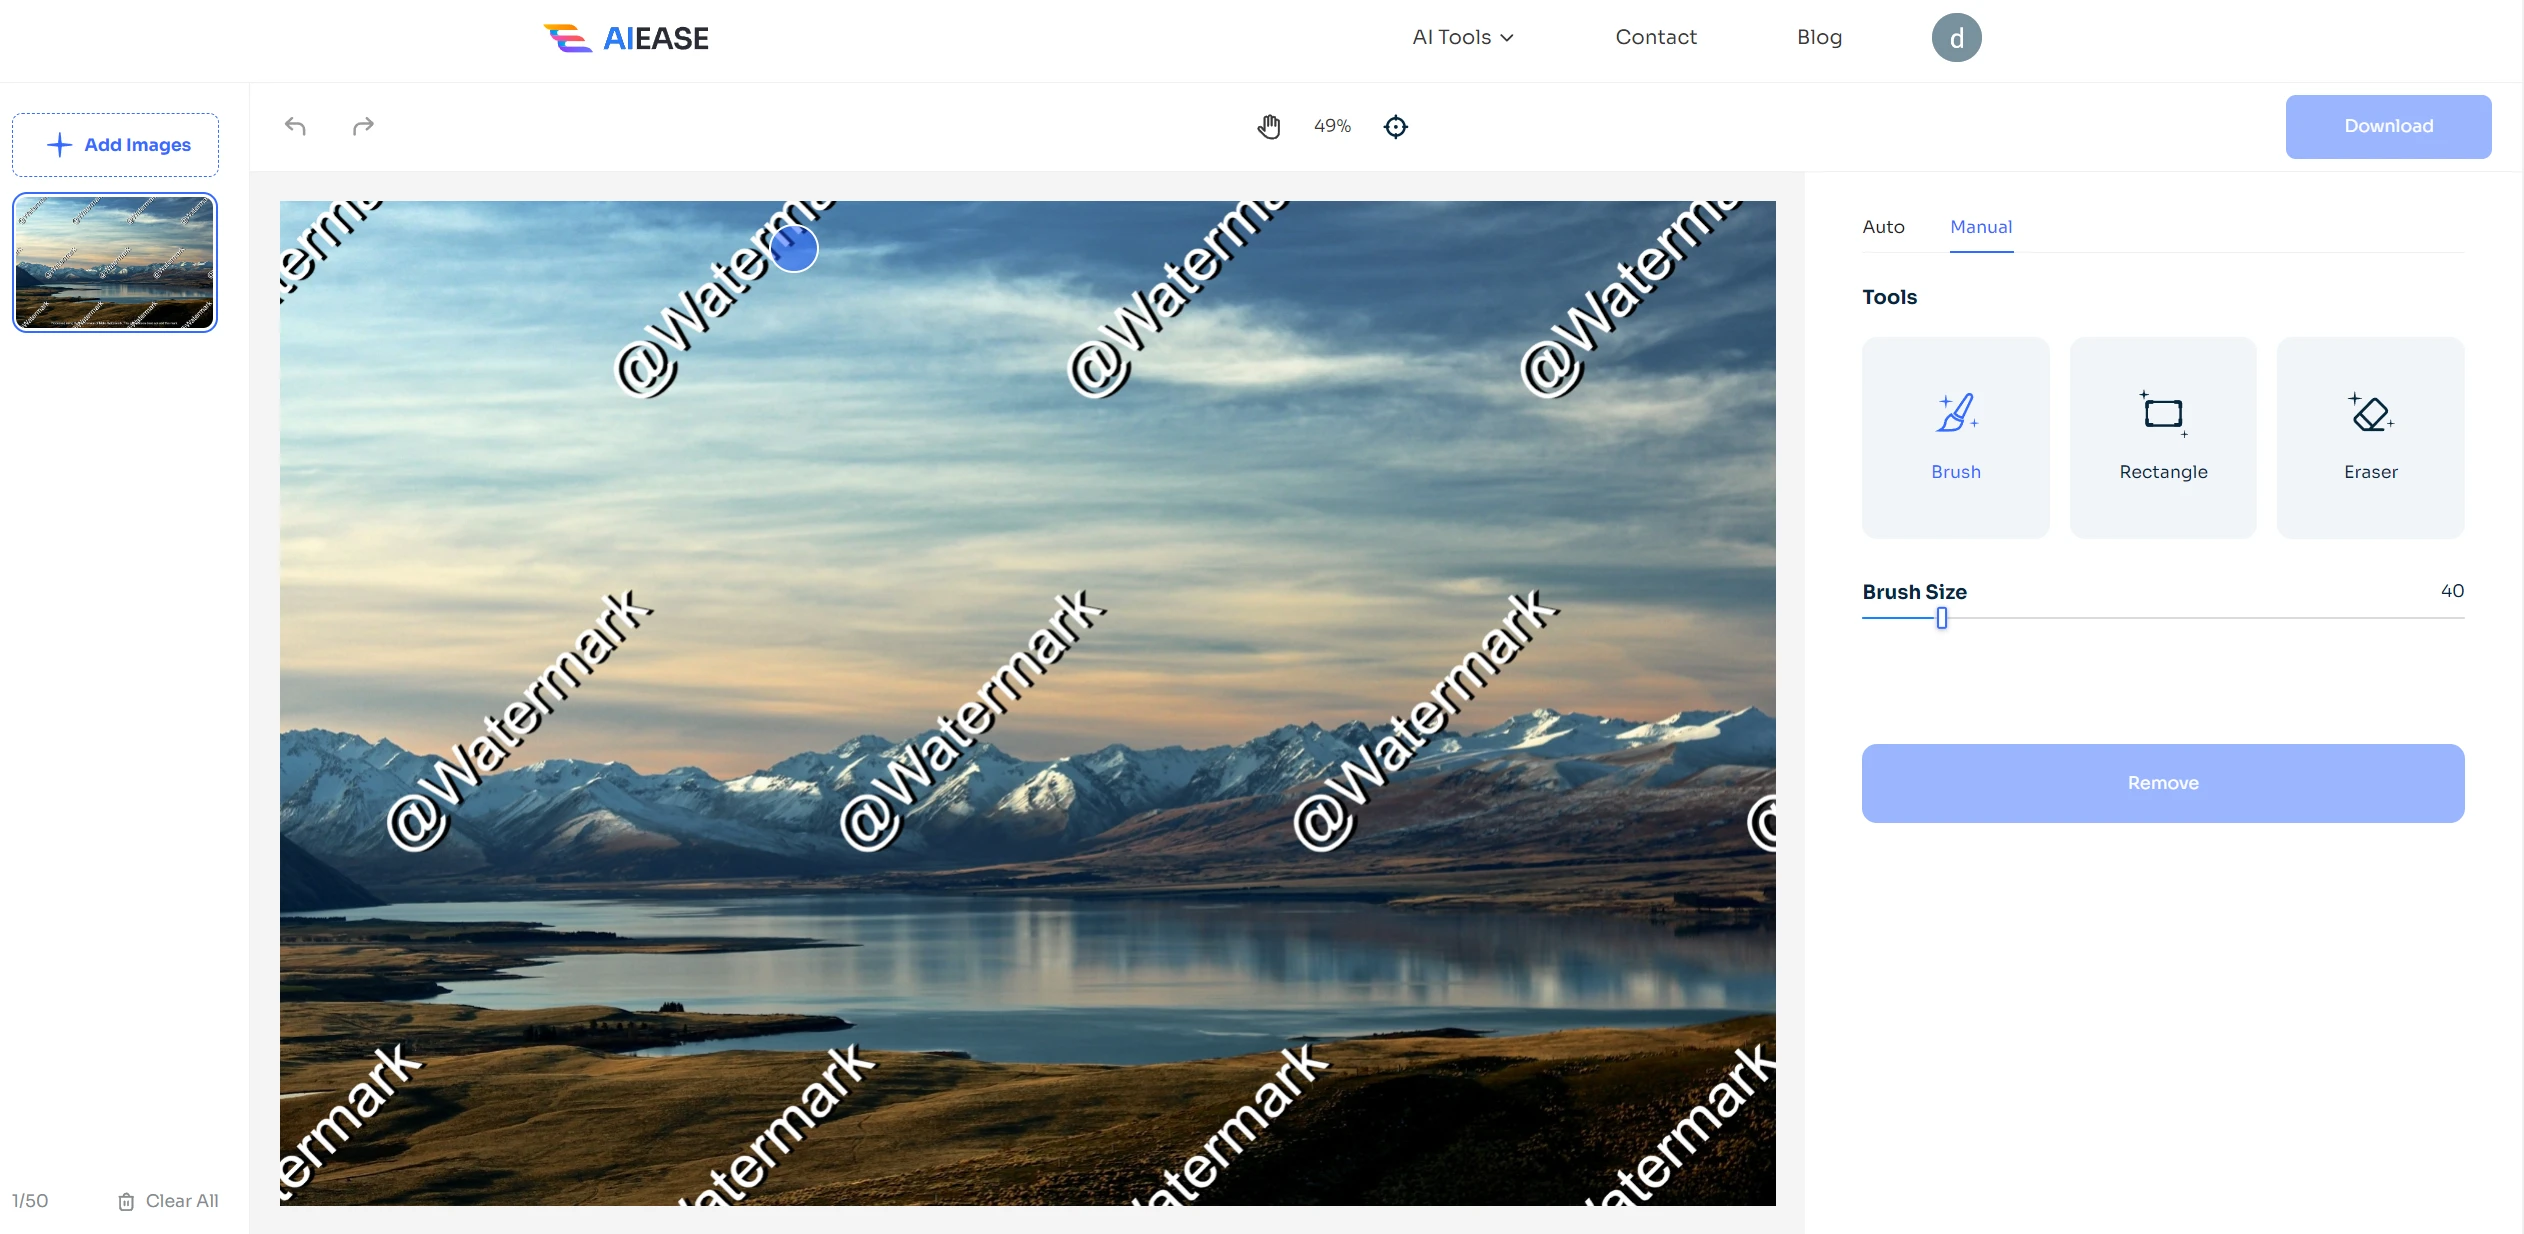Select the Eraser tool
Screen dimensions: 2524x1234
pos(2370,437)
